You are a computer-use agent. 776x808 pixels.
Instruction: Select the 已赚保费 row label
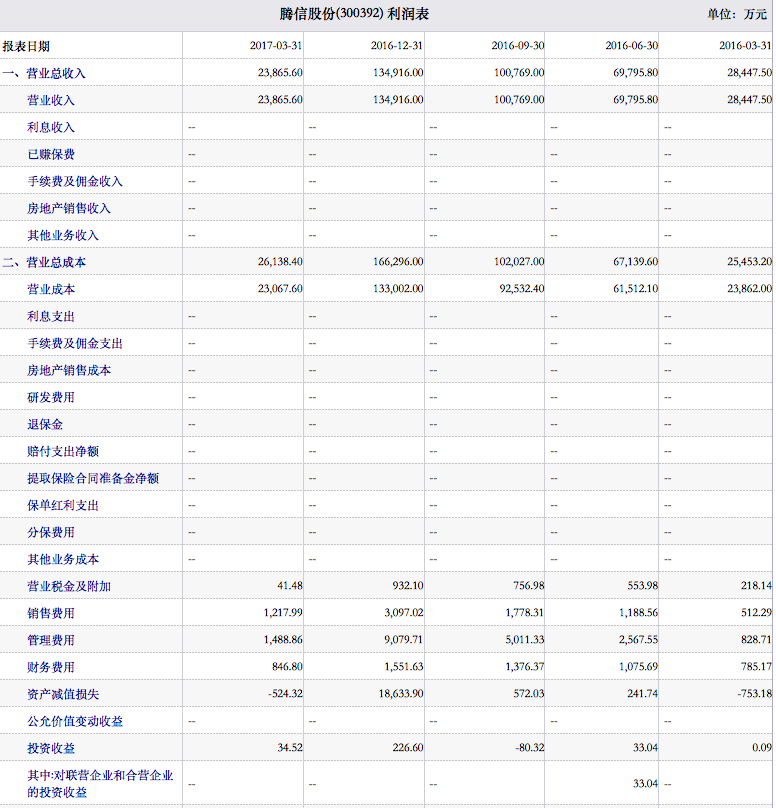[50, 154]
